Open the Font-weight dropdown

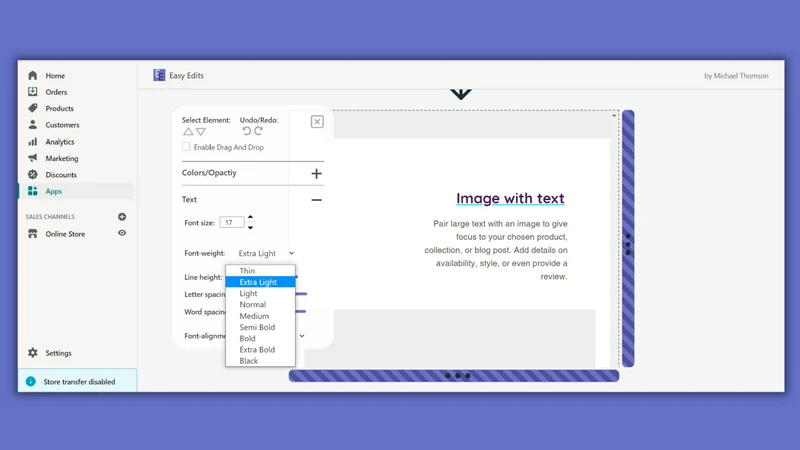click(266, 253)
